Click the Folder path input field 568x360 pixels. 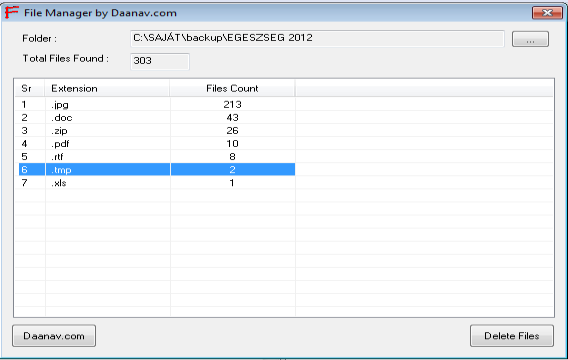click(x=317, y=39)
